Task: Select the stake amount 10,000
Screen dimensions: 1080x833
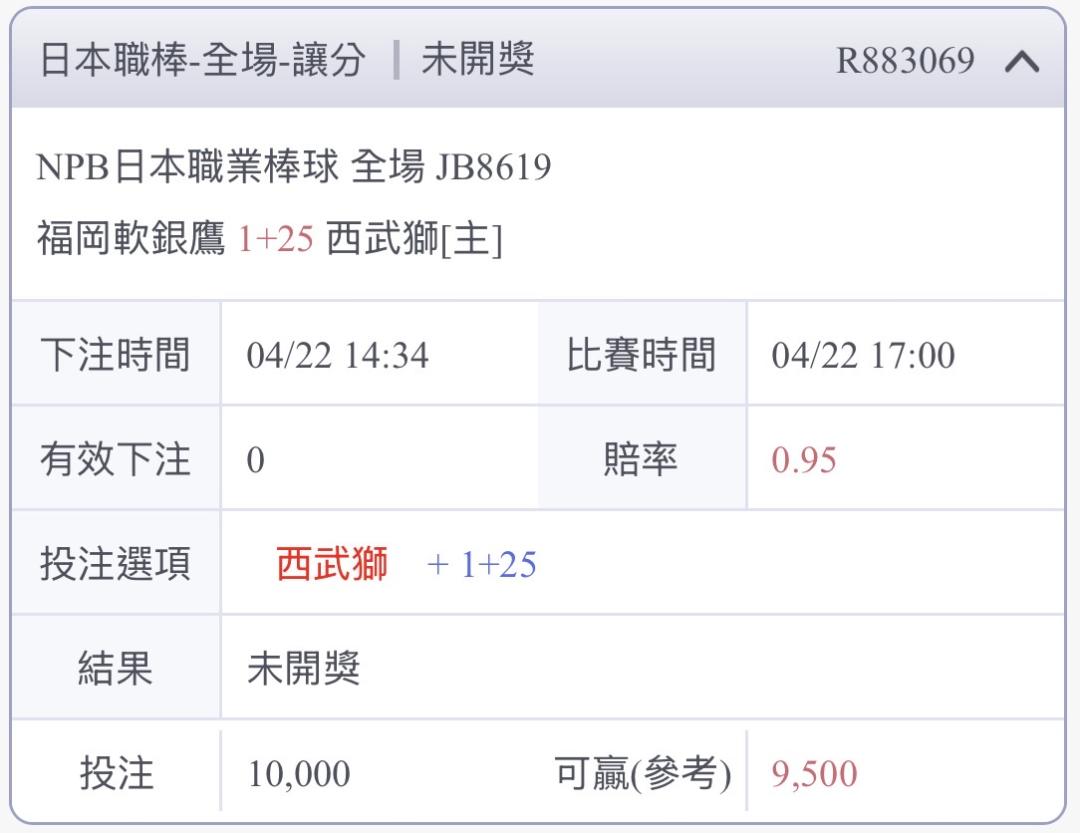Action: point(298,774)
